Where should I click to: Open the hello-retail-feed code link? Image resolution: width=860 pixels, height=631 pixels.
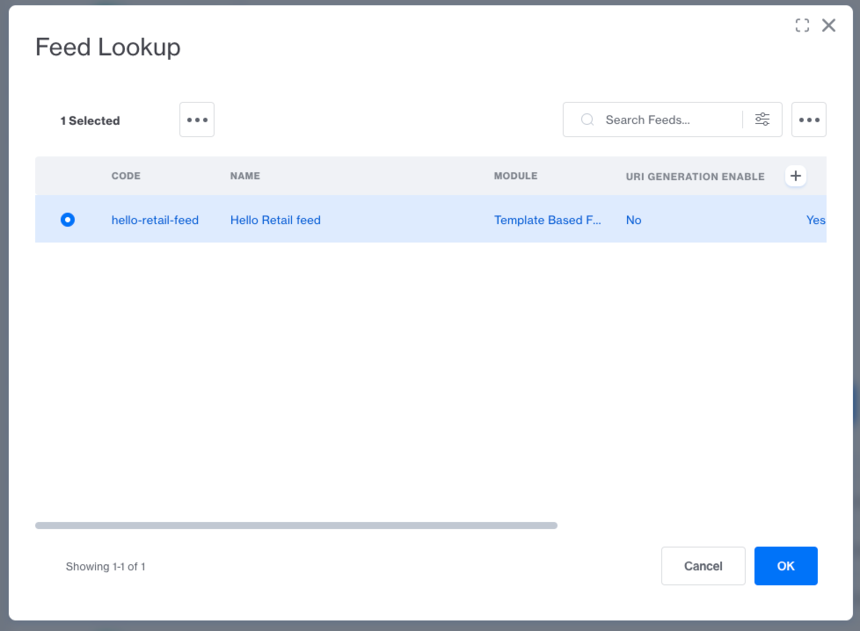(x=155, y=220)
